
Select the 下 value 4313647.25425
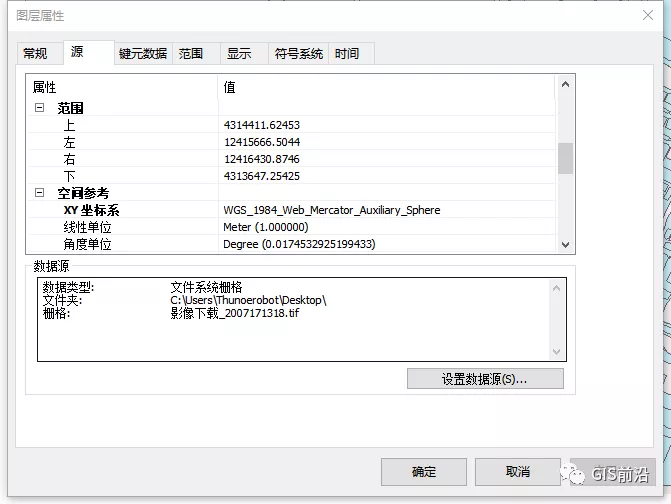pos(261,176)
